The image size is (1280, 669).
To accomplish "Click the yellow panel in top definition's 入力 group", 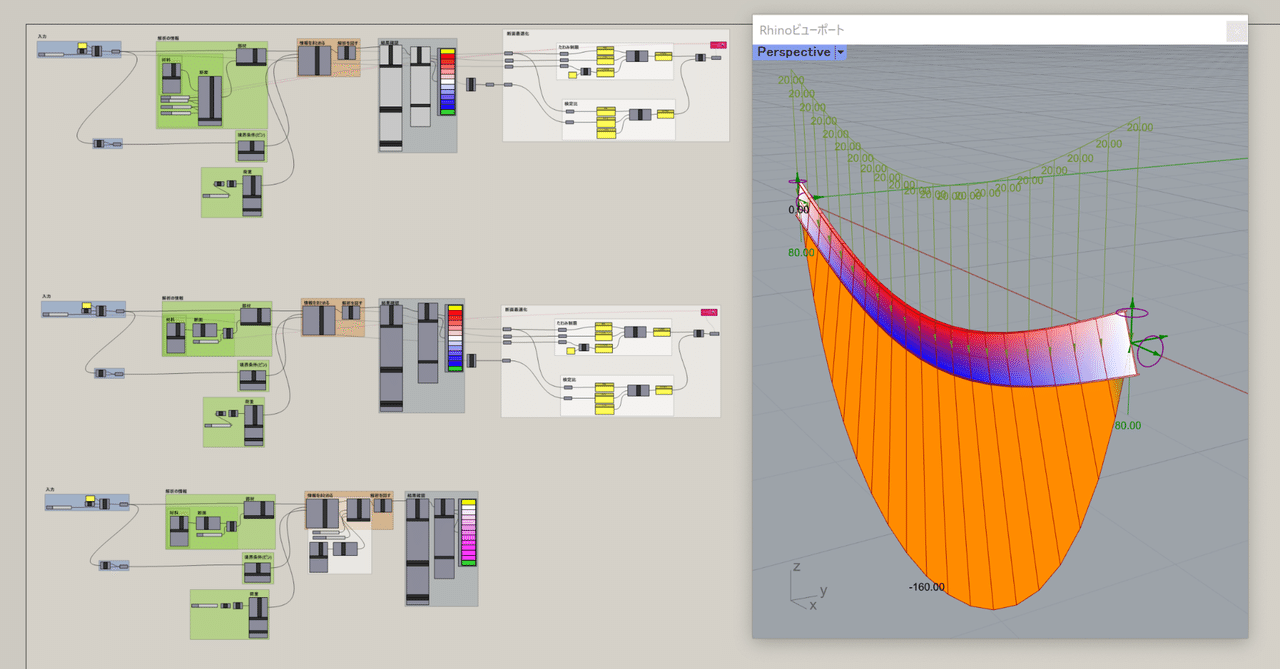I will point(82,46).
